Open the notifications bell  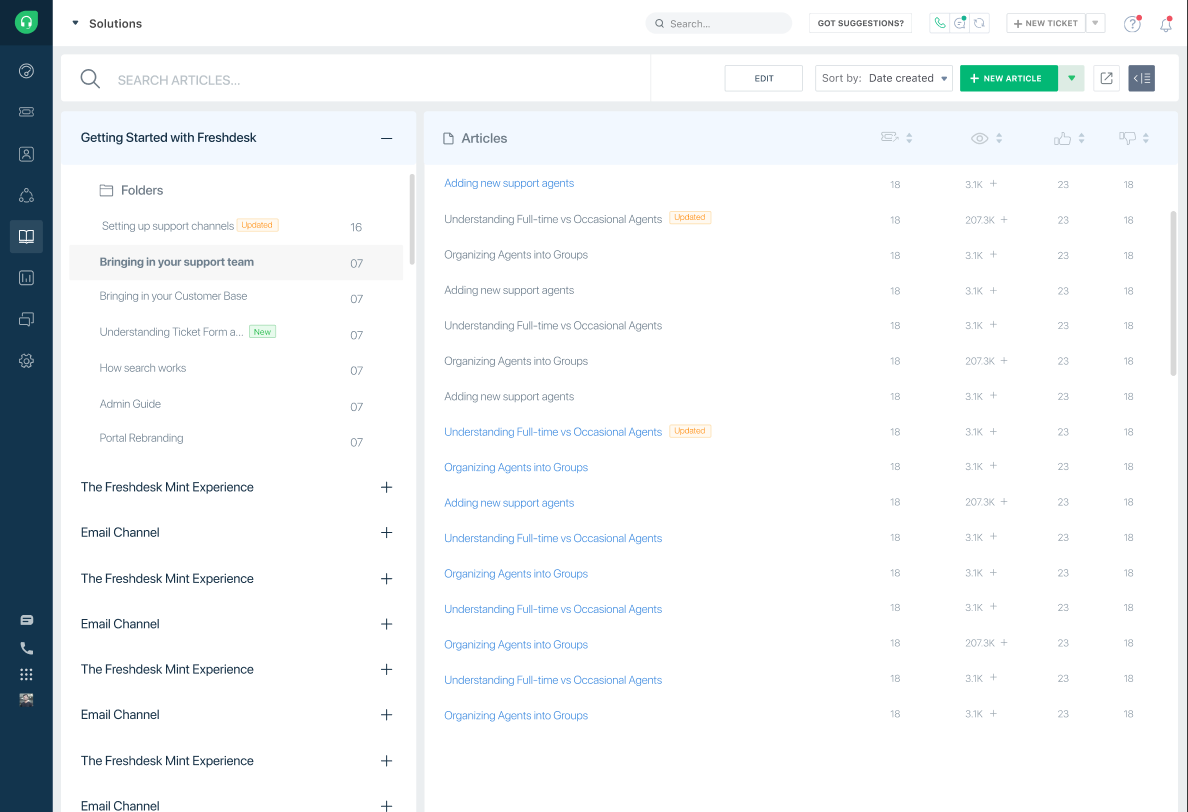click(1166, 24)
